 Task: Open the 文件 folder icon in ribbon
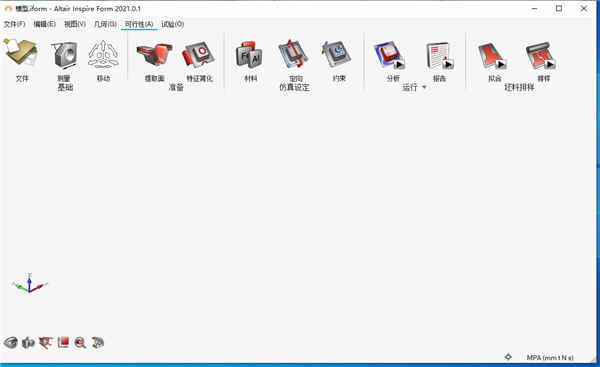coord(21,54)
